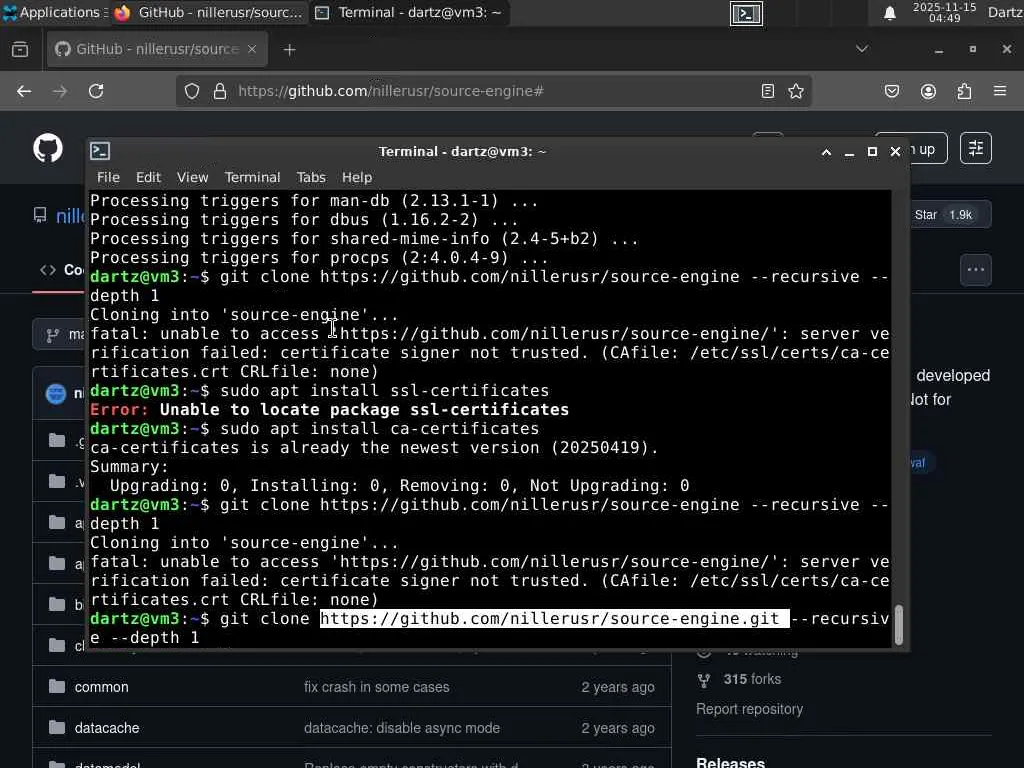The height and width of the screenshot is (768, 1024).
Task: Open the terminal launcher in the top panel
Action: pos(746,13)
